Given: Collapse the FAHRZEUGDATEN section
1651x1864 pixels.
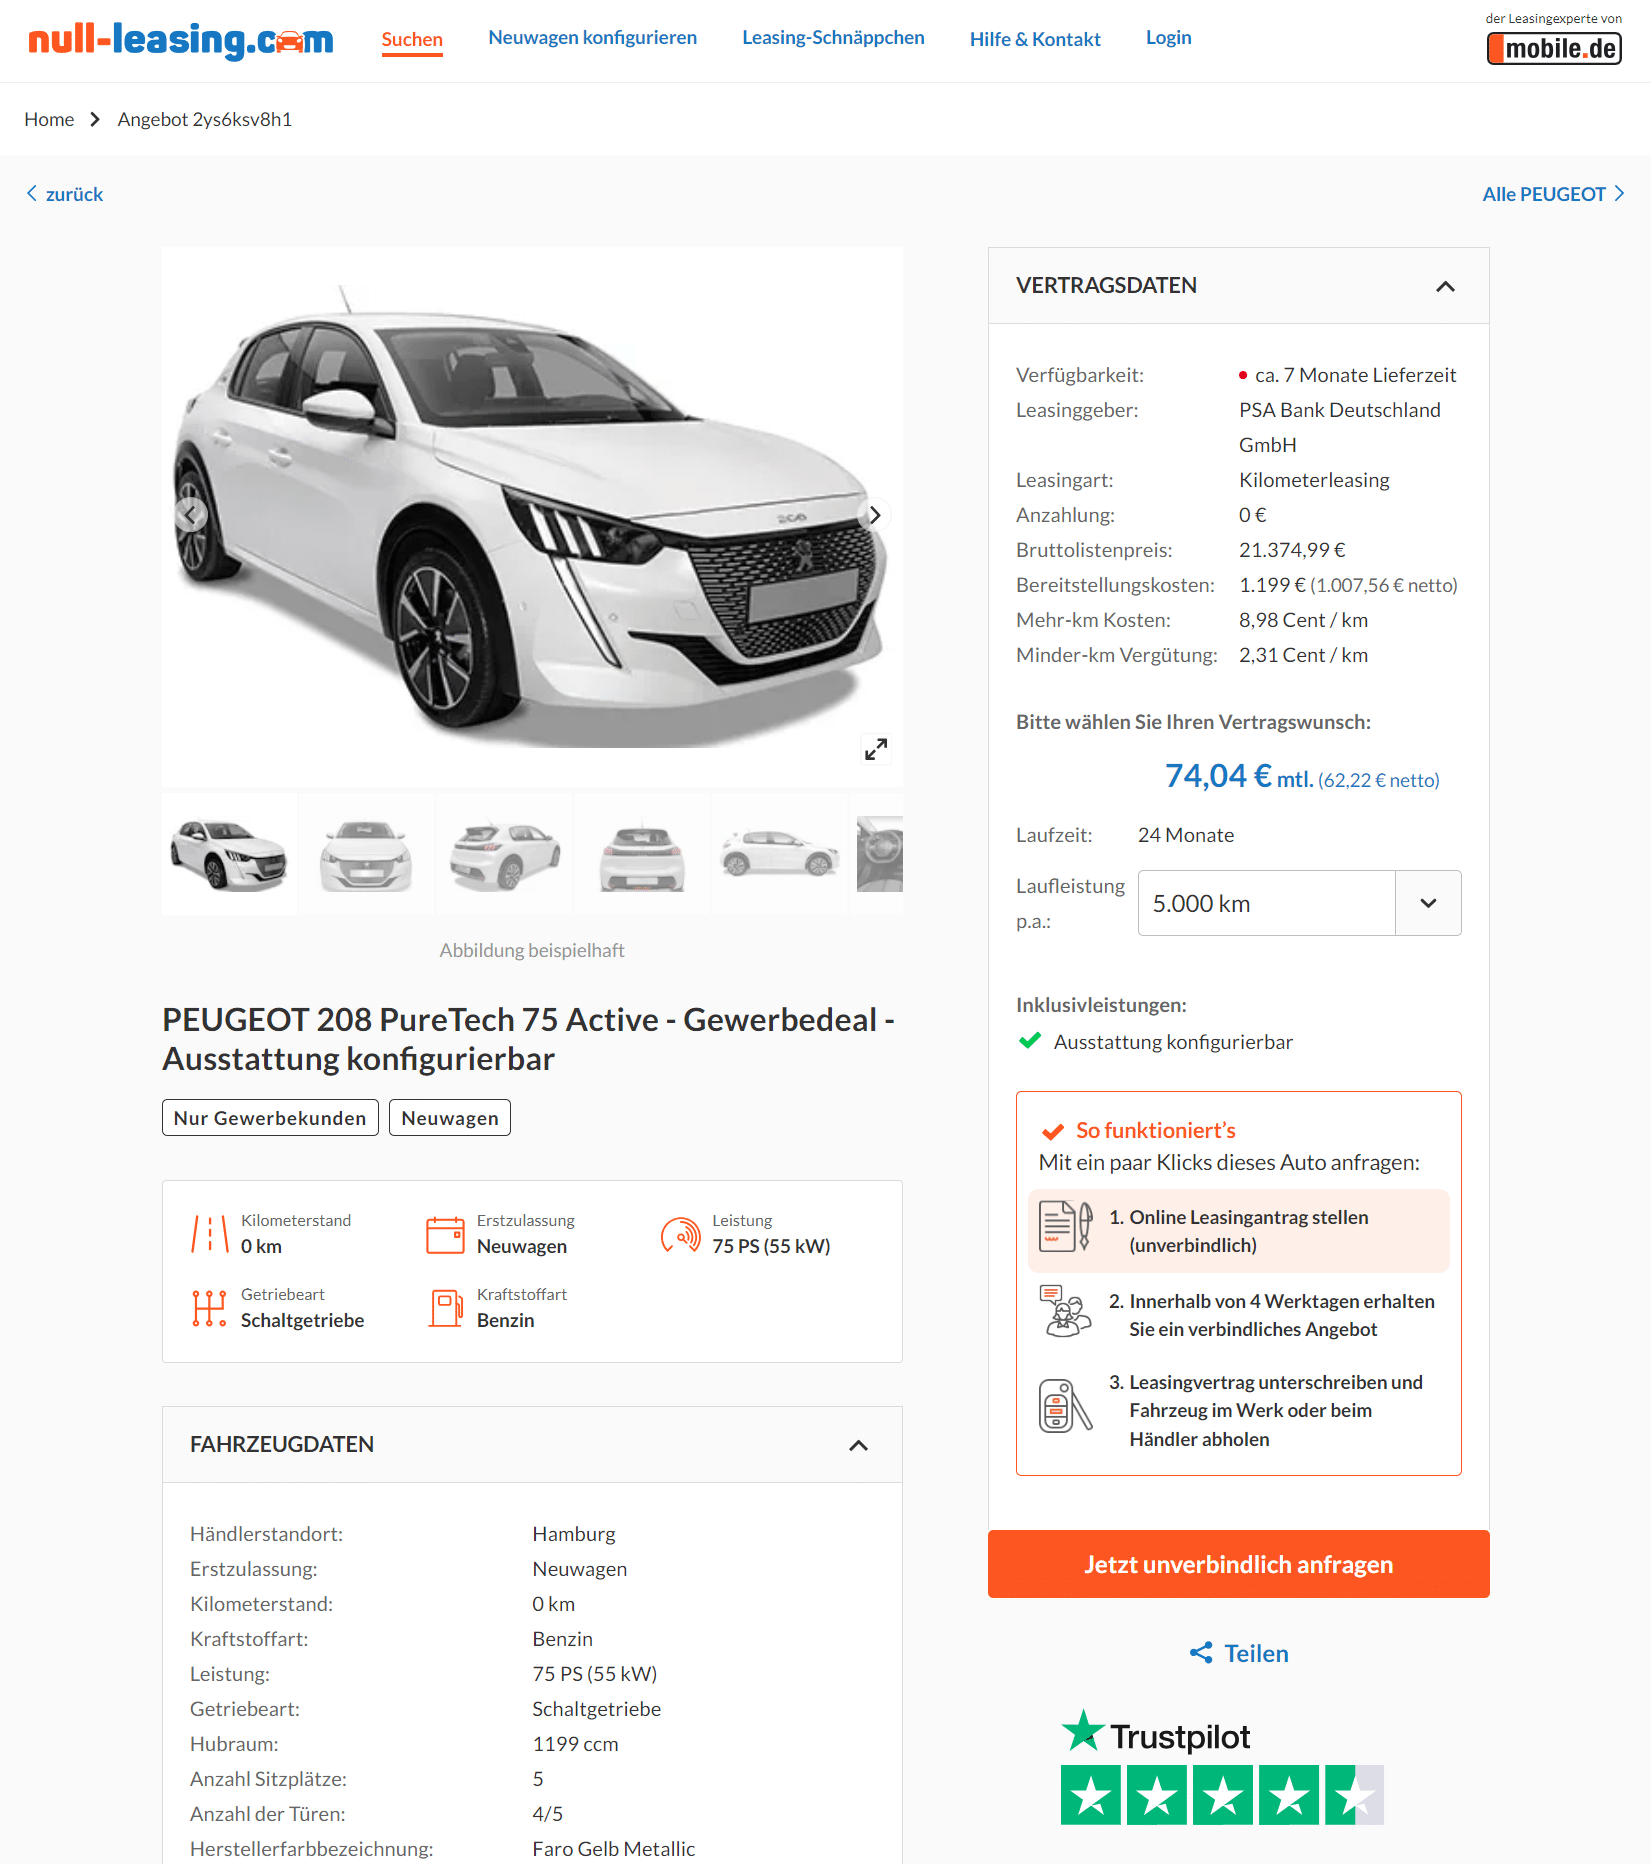Looking at the screenshot, I should coord(858,1445).
